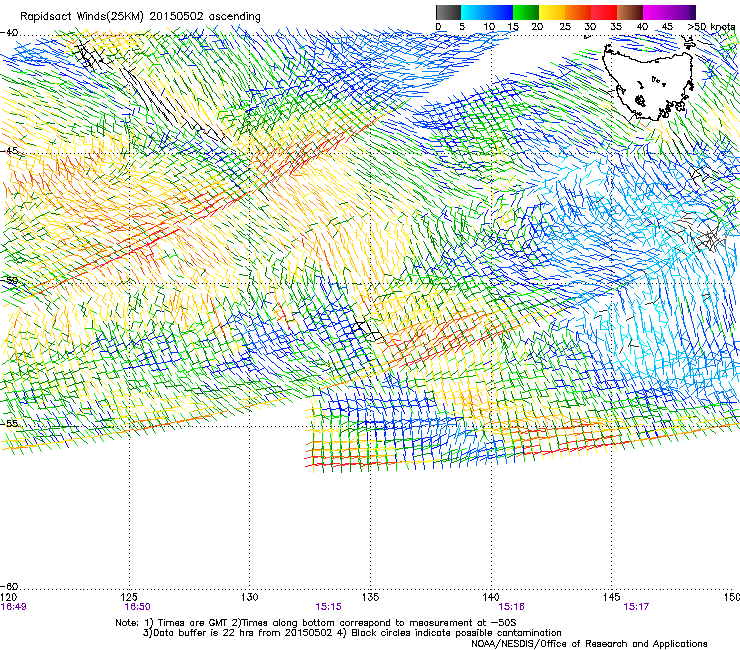Click the cyan-blue 5-15 knots legend color

(x=487, y=12)
